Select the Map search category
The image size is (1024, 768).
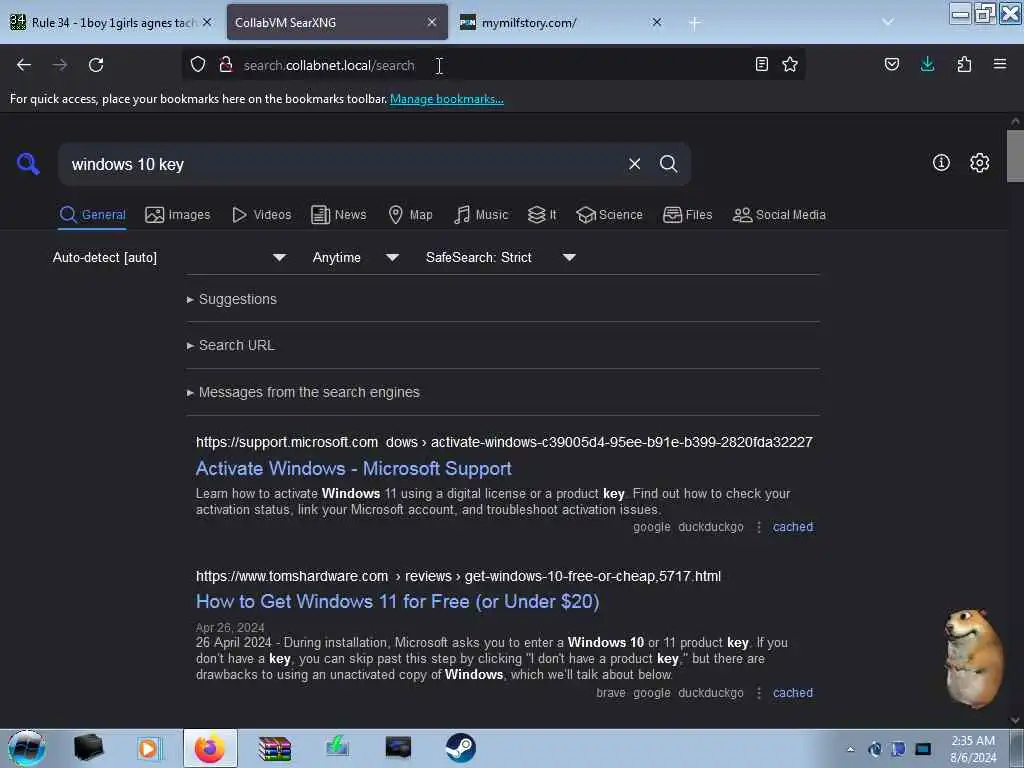coord(410,215)
